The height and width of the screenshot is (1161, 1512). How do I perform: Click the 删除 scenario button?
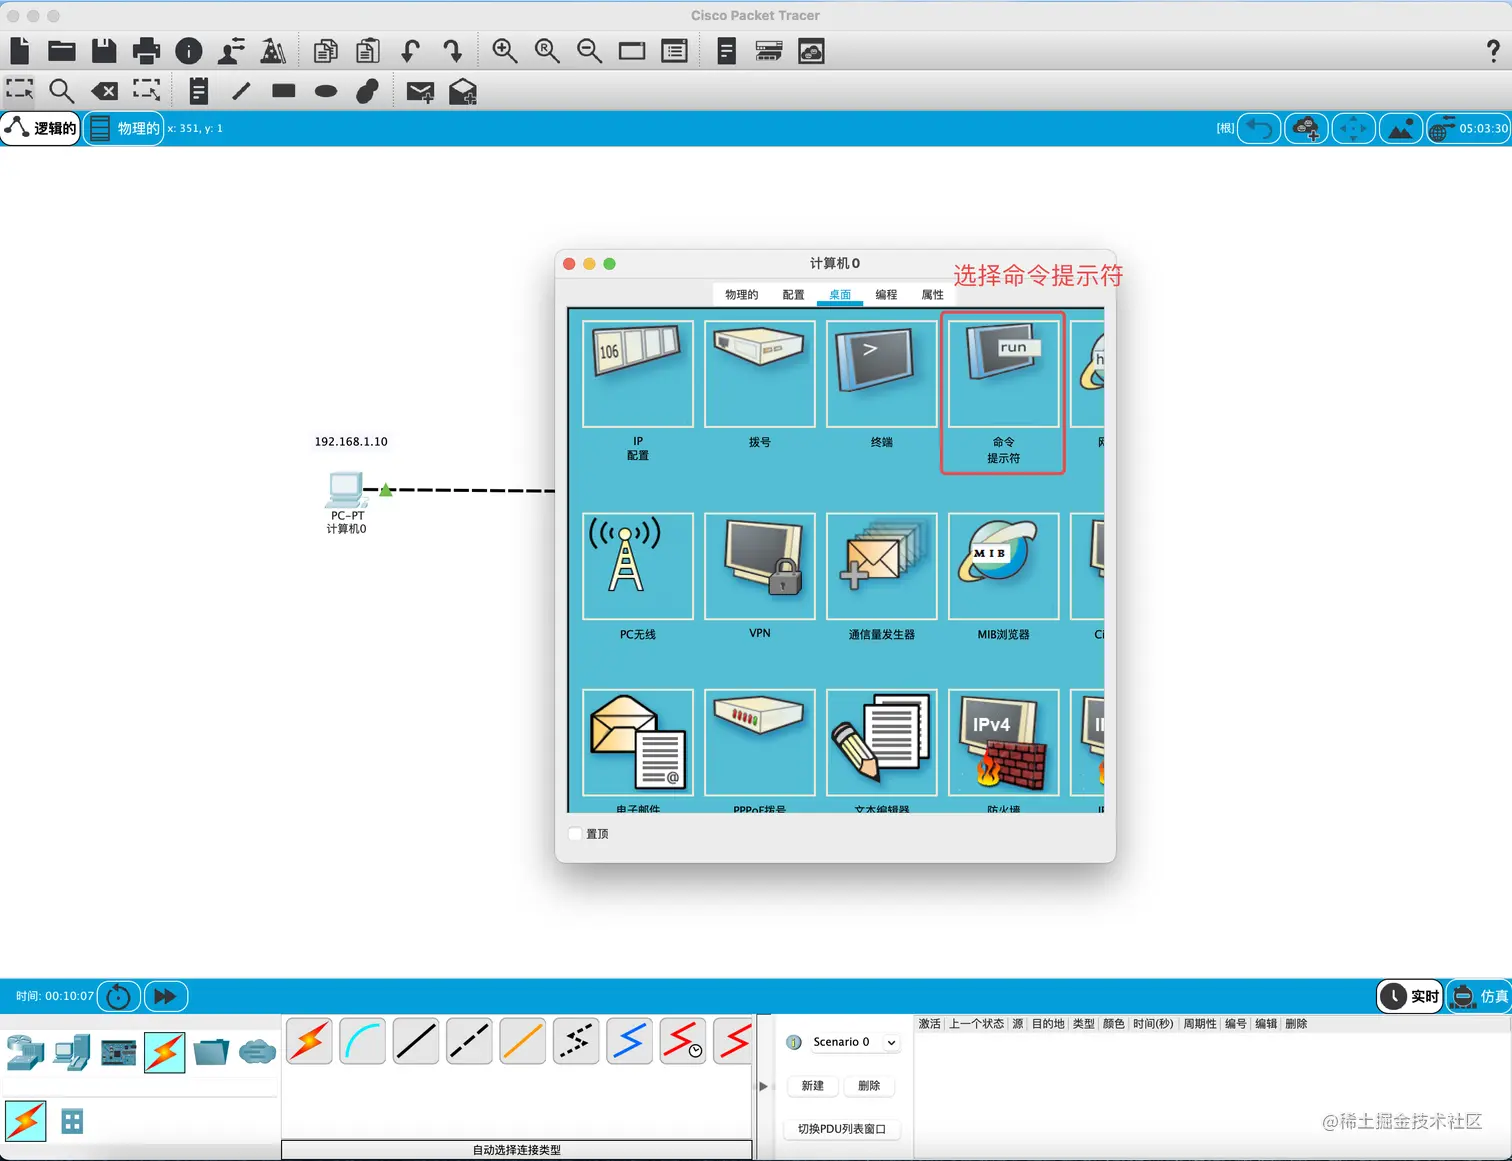(x=869, y=1086)
